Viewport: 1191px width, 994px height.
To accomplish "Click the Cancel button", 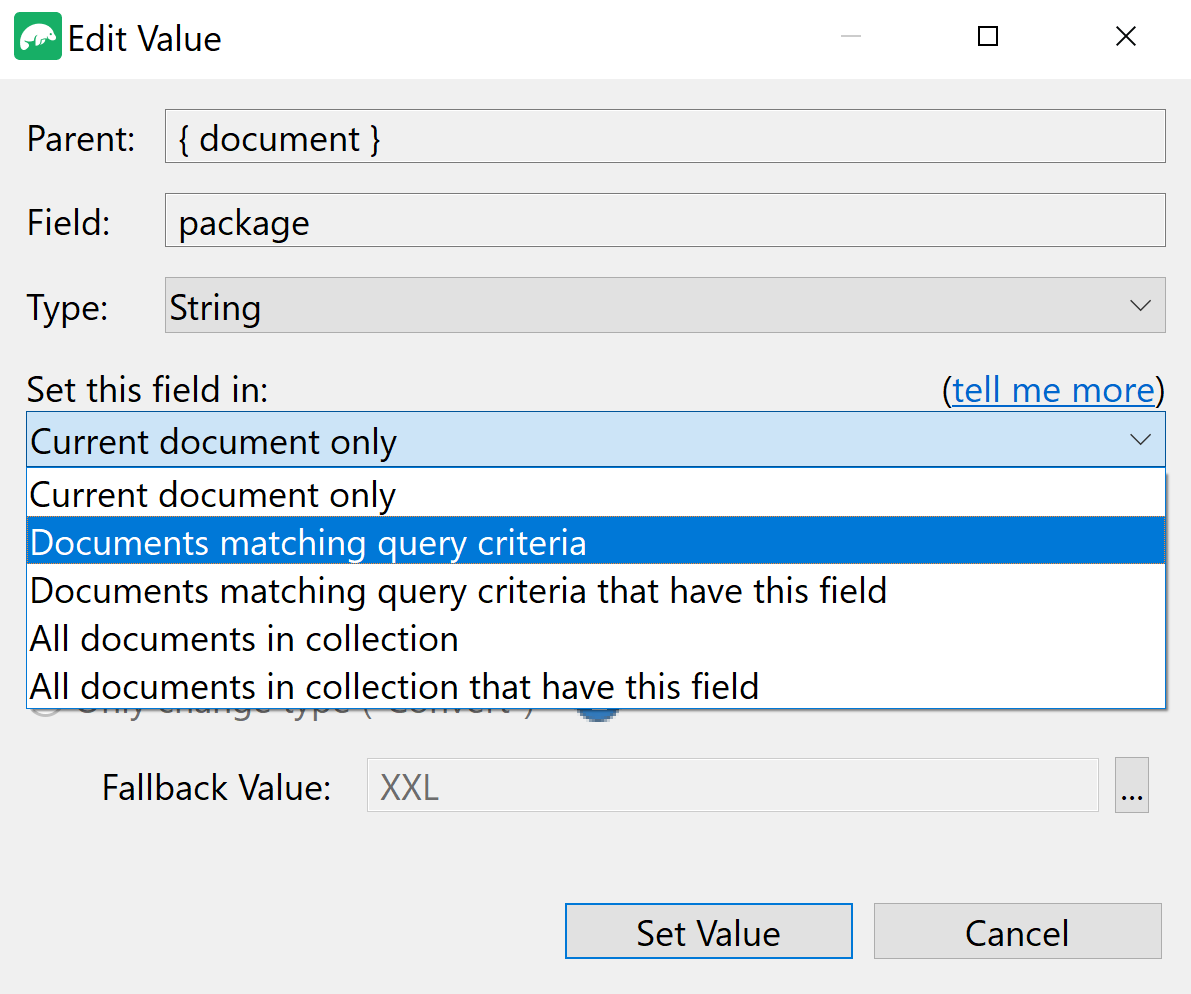I will (x=1017, y=932).
